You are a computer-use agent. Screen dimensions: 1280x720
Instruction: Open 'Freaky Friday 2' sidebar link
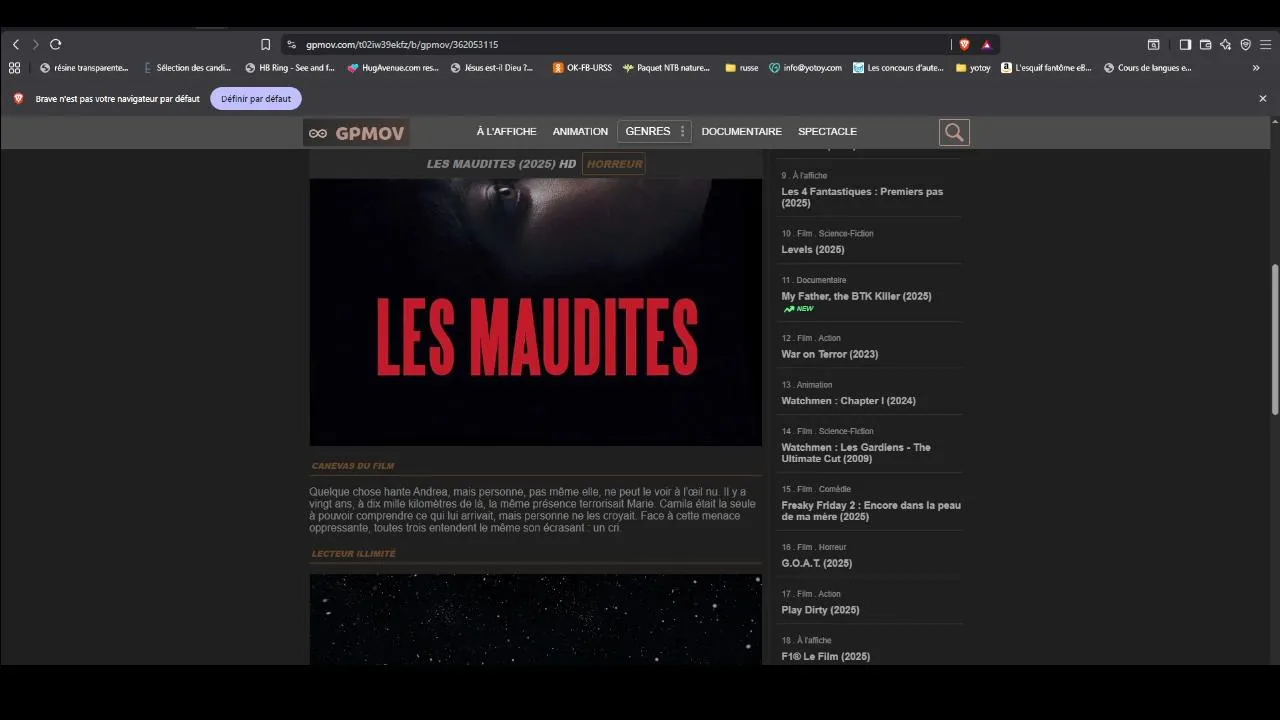tap(871, 511)
